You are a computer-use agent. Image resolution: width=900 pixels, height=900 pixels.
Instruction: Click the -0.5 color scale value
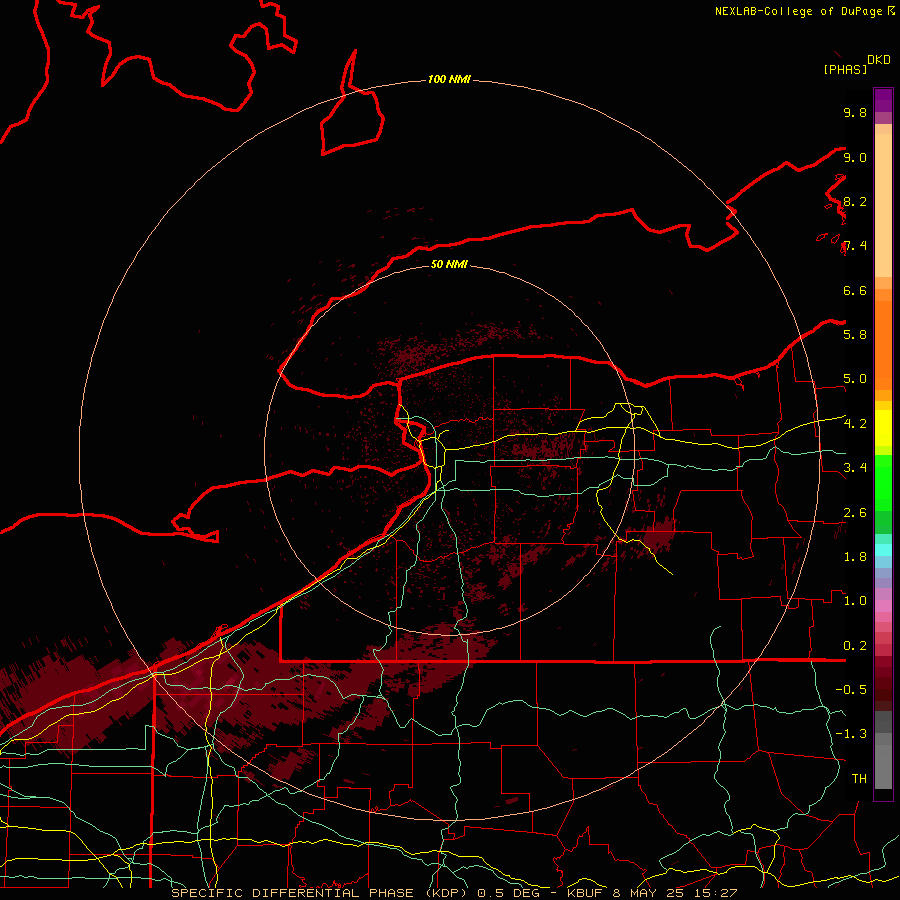coord(851,689)
